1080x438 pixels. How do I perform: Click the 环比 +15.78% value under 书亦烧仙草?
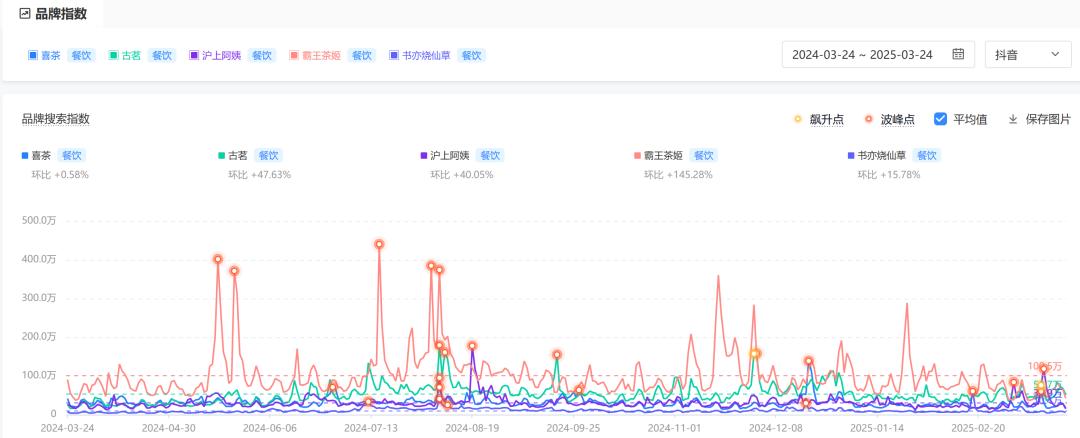pos(889,175)
